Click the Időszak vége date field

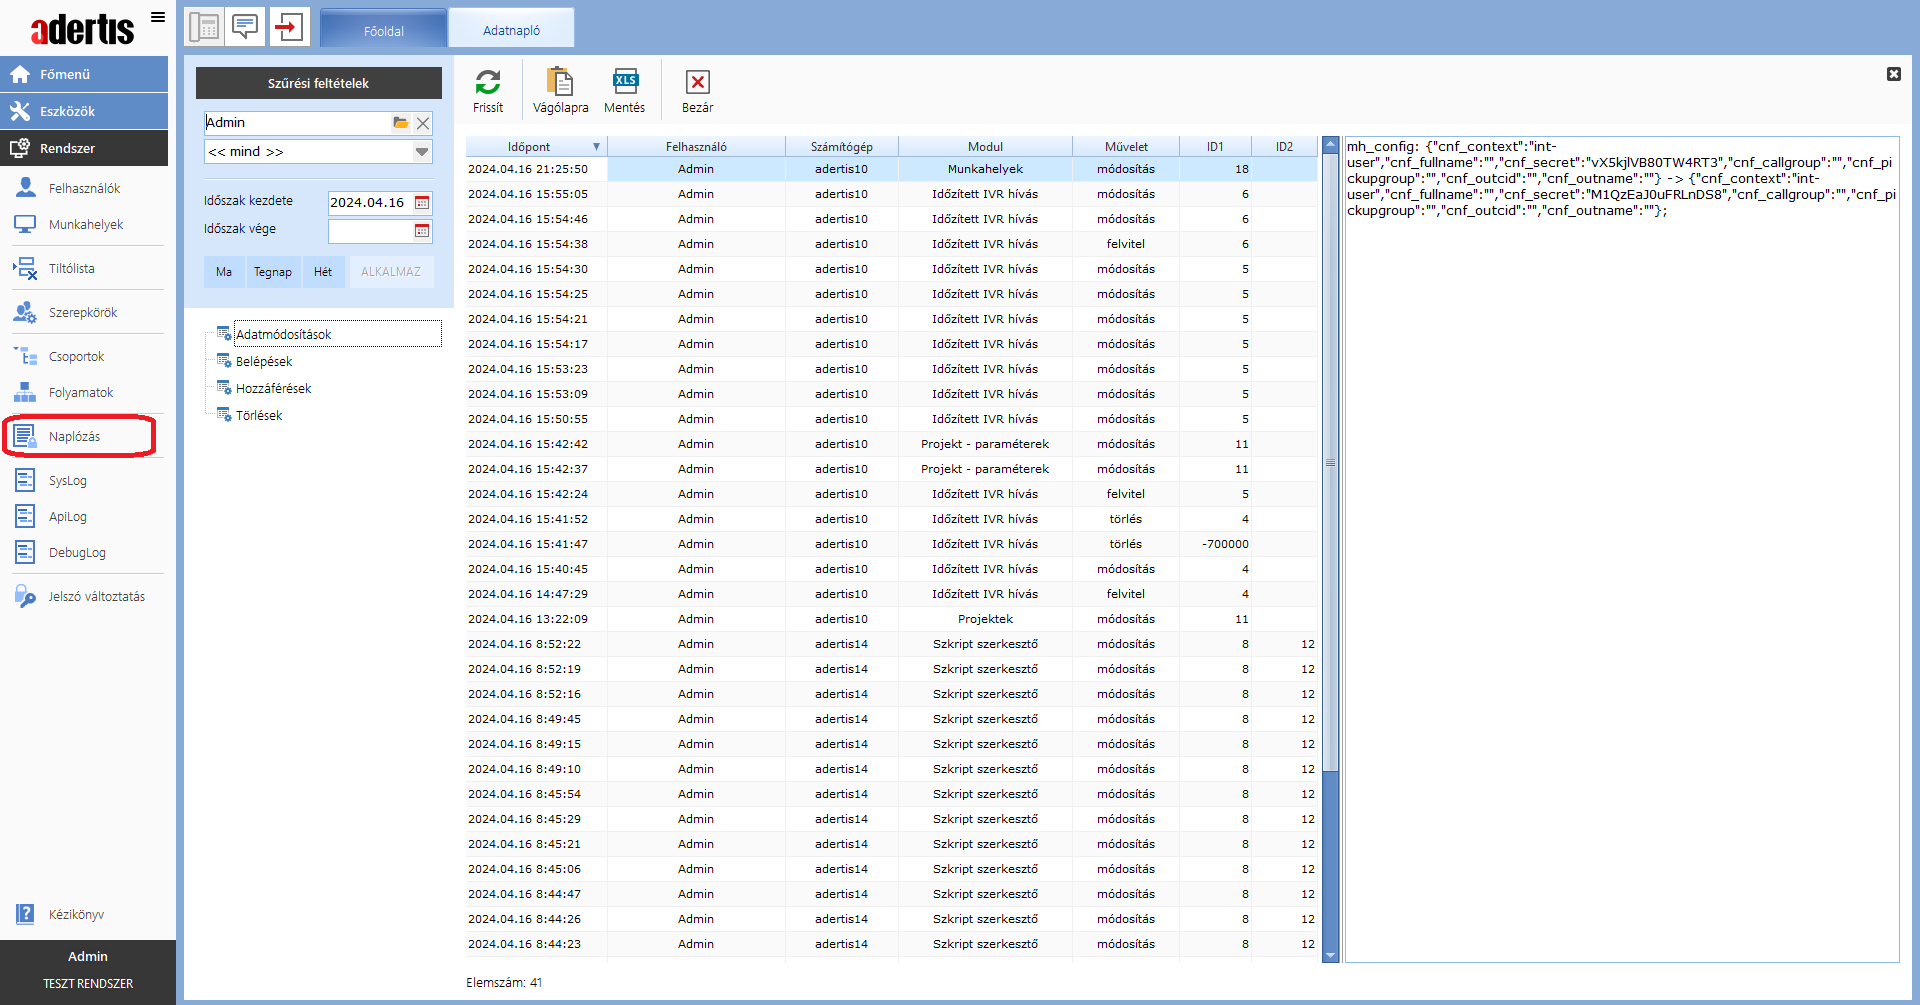pyautogui.click(x=370, y=231)
